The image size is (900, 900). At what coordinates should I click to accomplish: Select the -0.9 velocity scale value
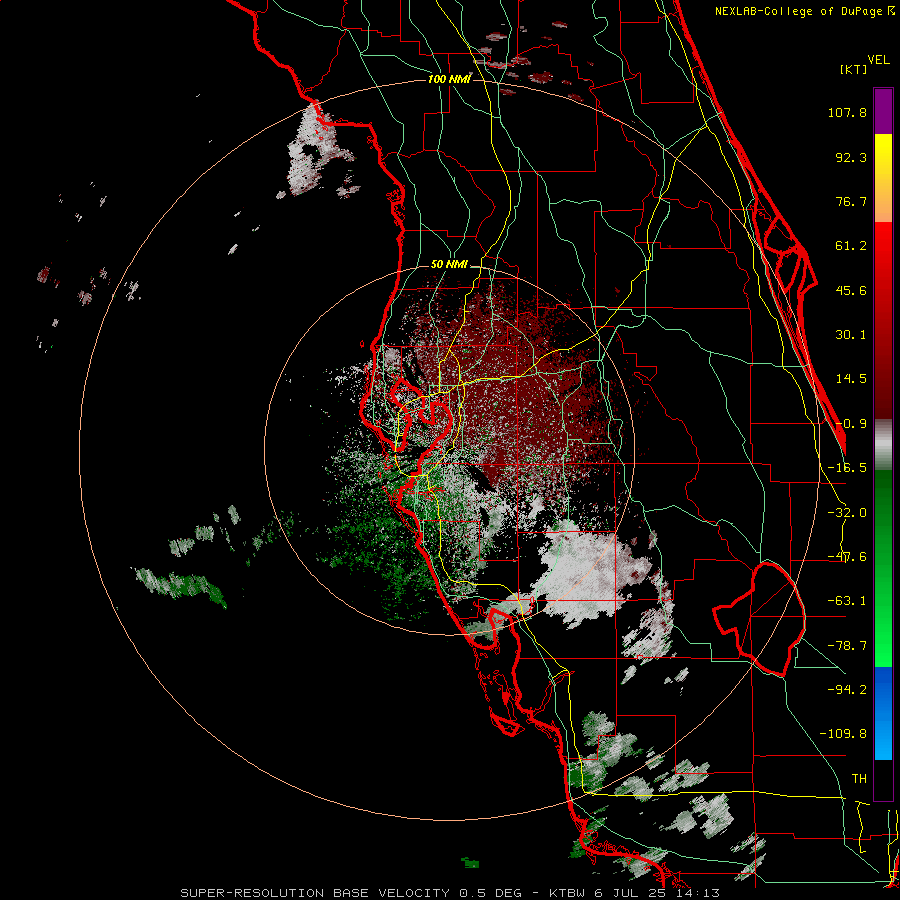(x=851, y=424)
